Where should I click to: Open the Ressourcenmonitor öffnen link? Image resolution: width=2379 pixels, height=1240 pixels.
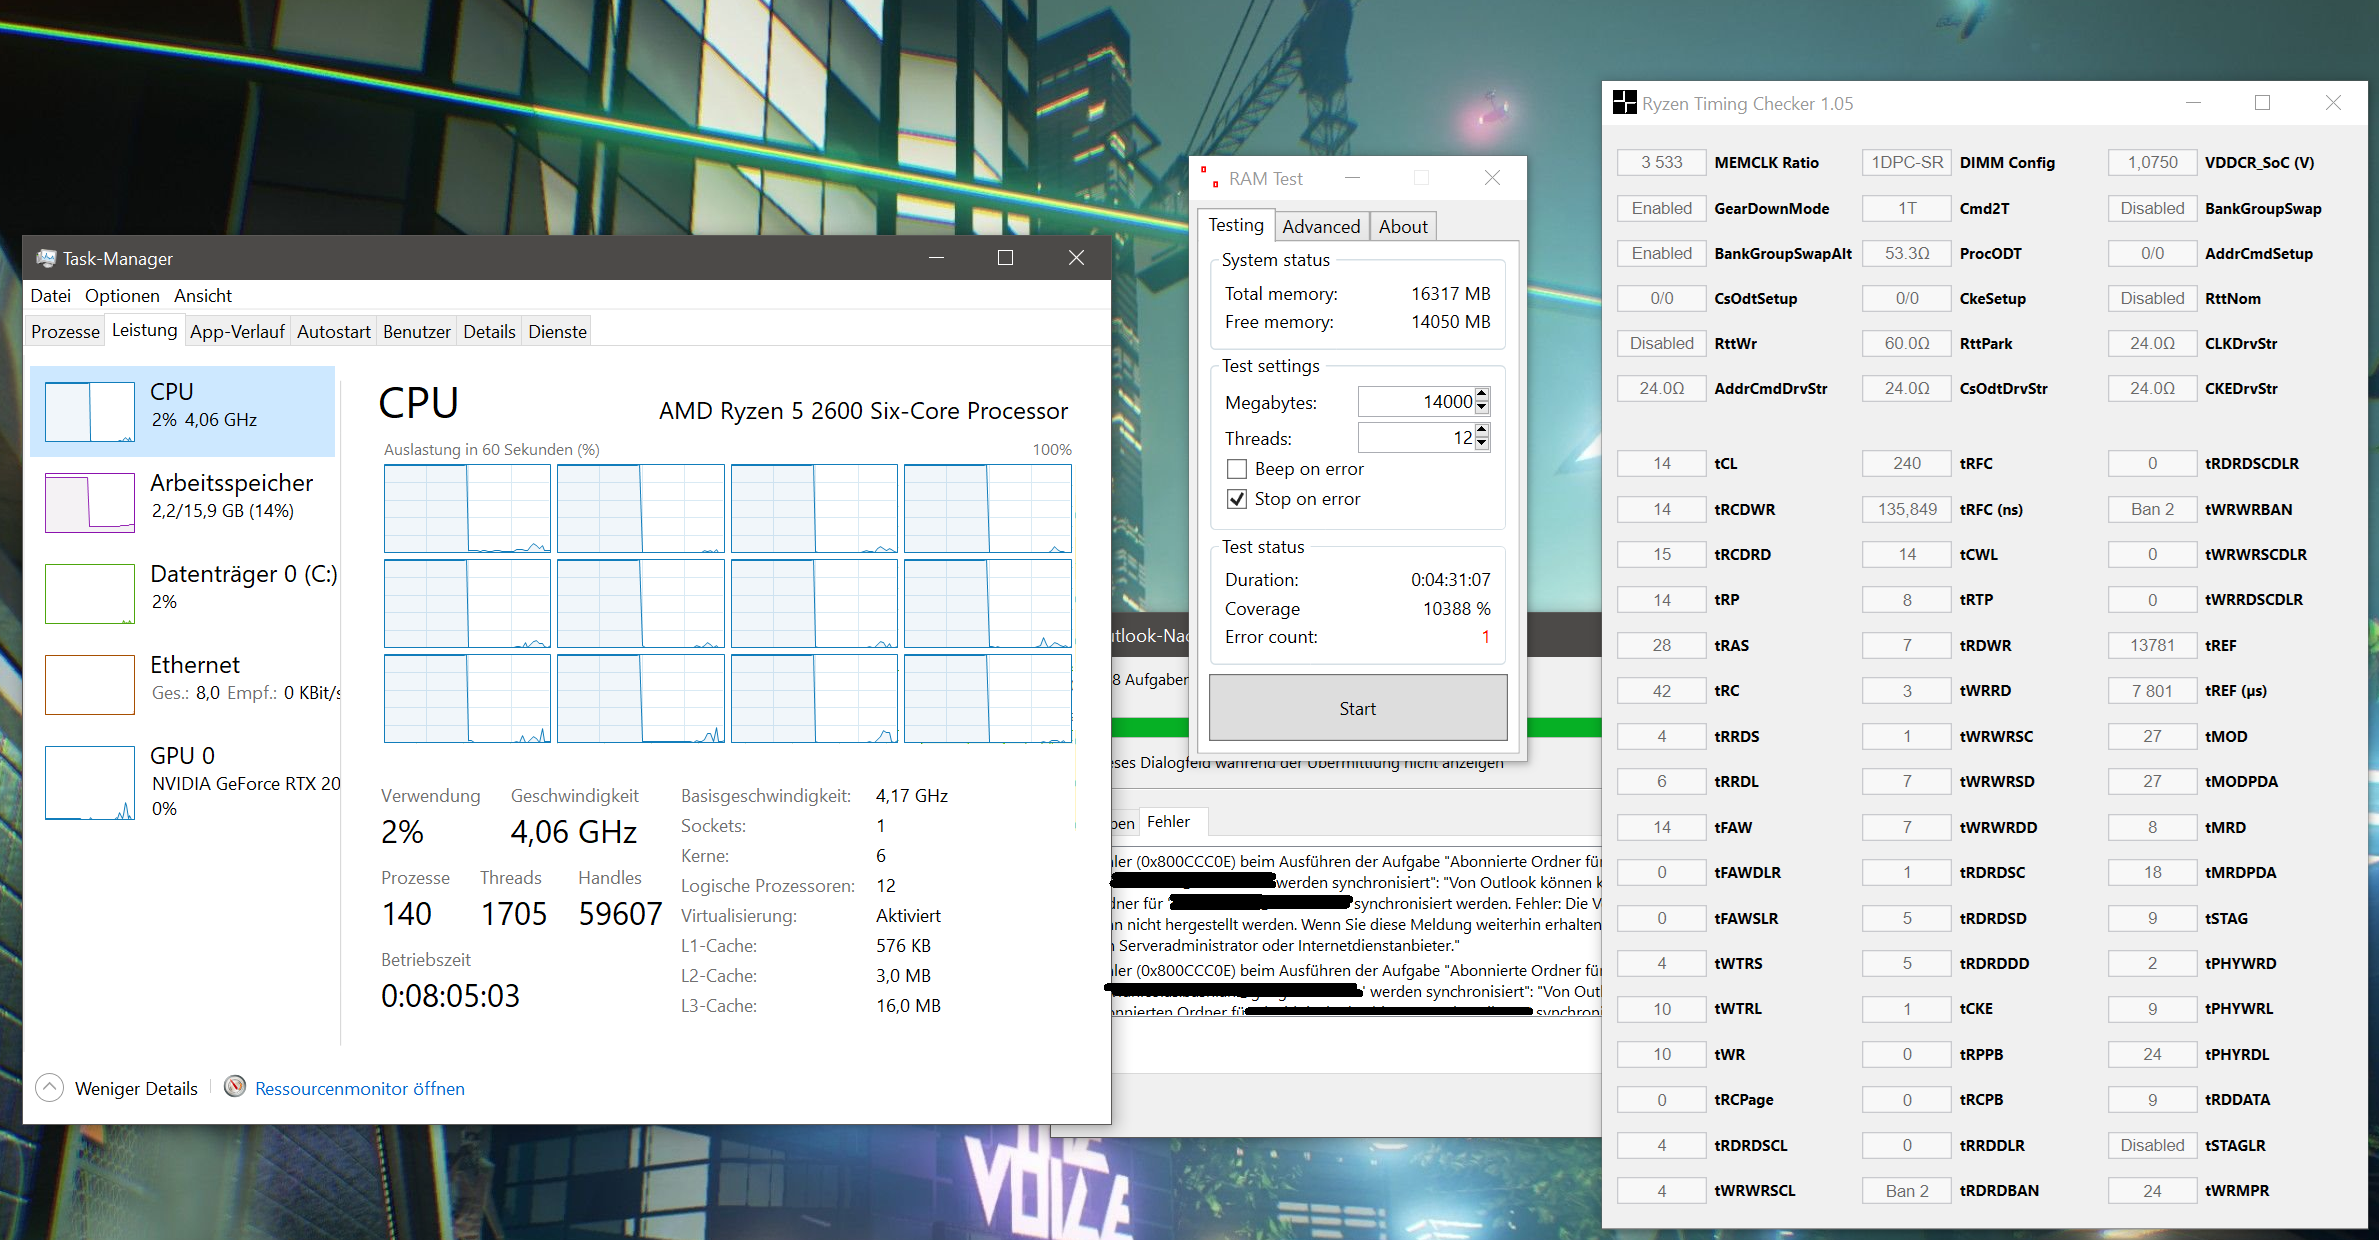[359, 1088]
